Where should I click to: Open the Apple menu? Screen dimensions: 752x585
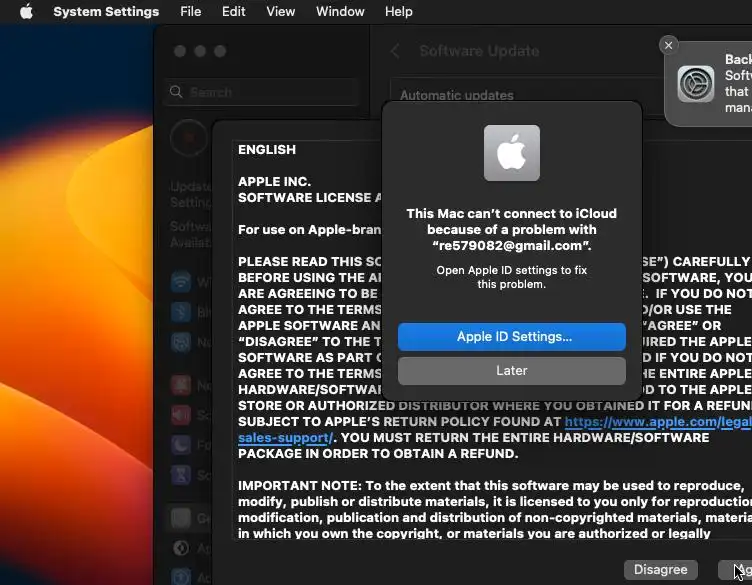[26, 12]
